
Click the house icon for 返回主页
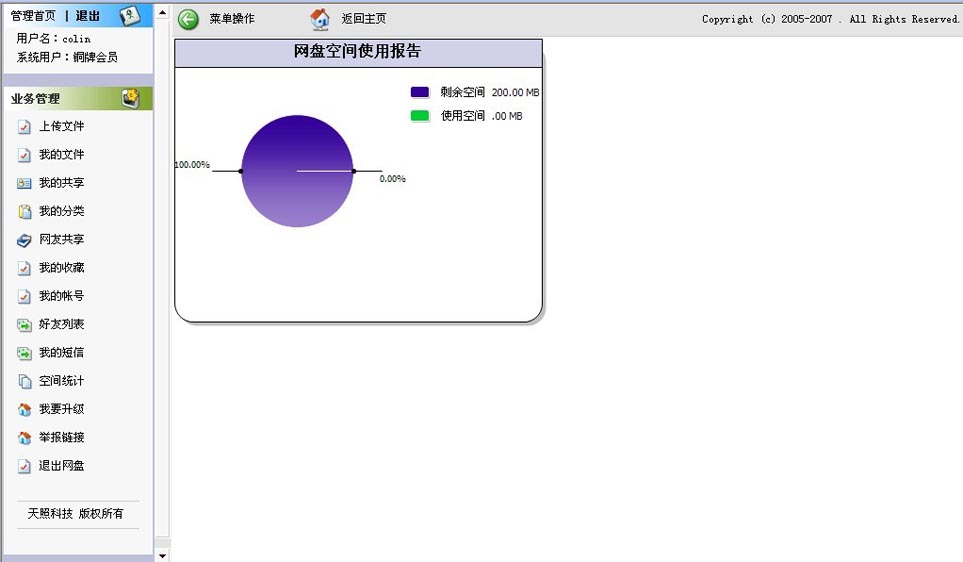[319, 20]
